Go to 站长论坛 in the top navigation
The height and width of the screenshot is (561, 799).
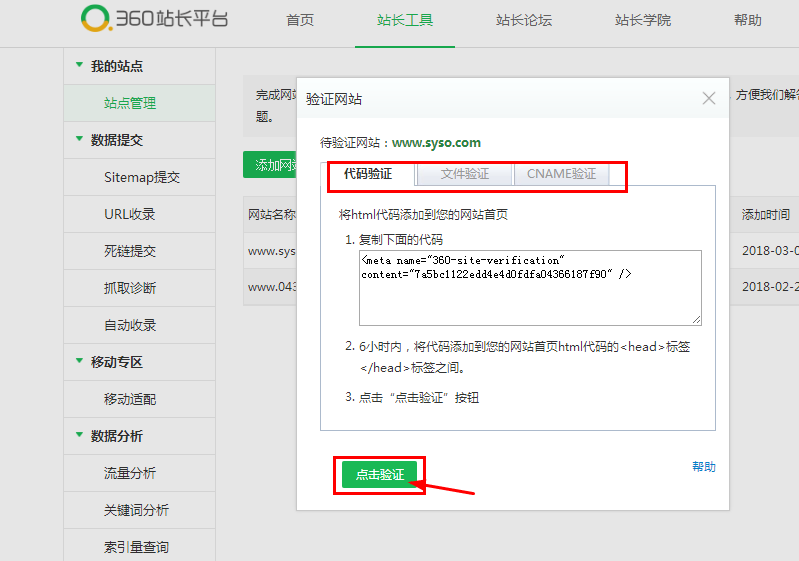tap(524, 20)
